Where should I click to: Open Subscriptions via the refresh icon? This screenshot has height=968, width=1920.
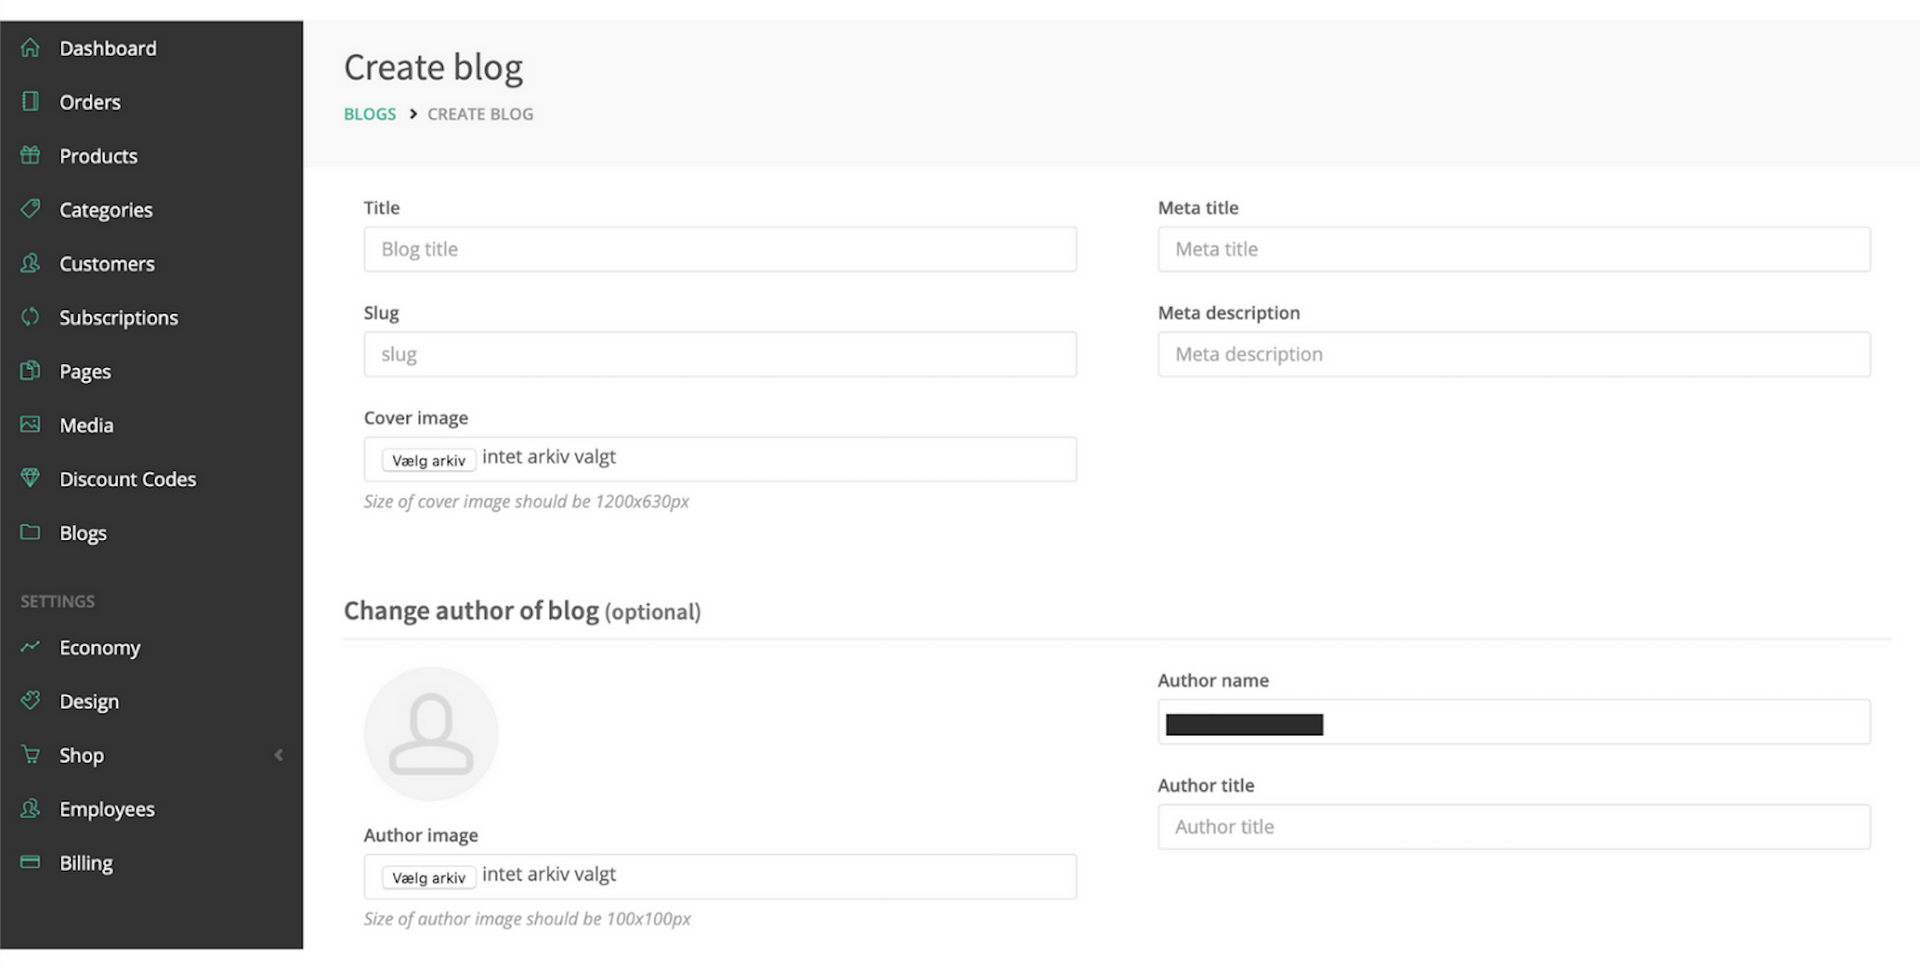pyautogui.click(x=30, y=317)
